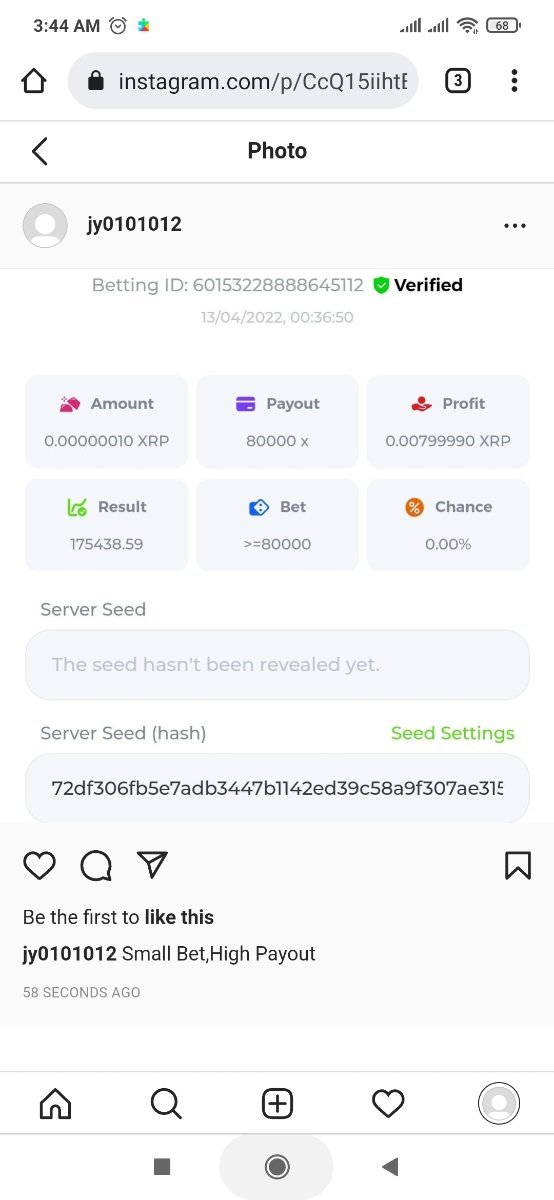Open jy0101012 profile from post header
Screen dimensions: 554x1200
click(134, 224)
